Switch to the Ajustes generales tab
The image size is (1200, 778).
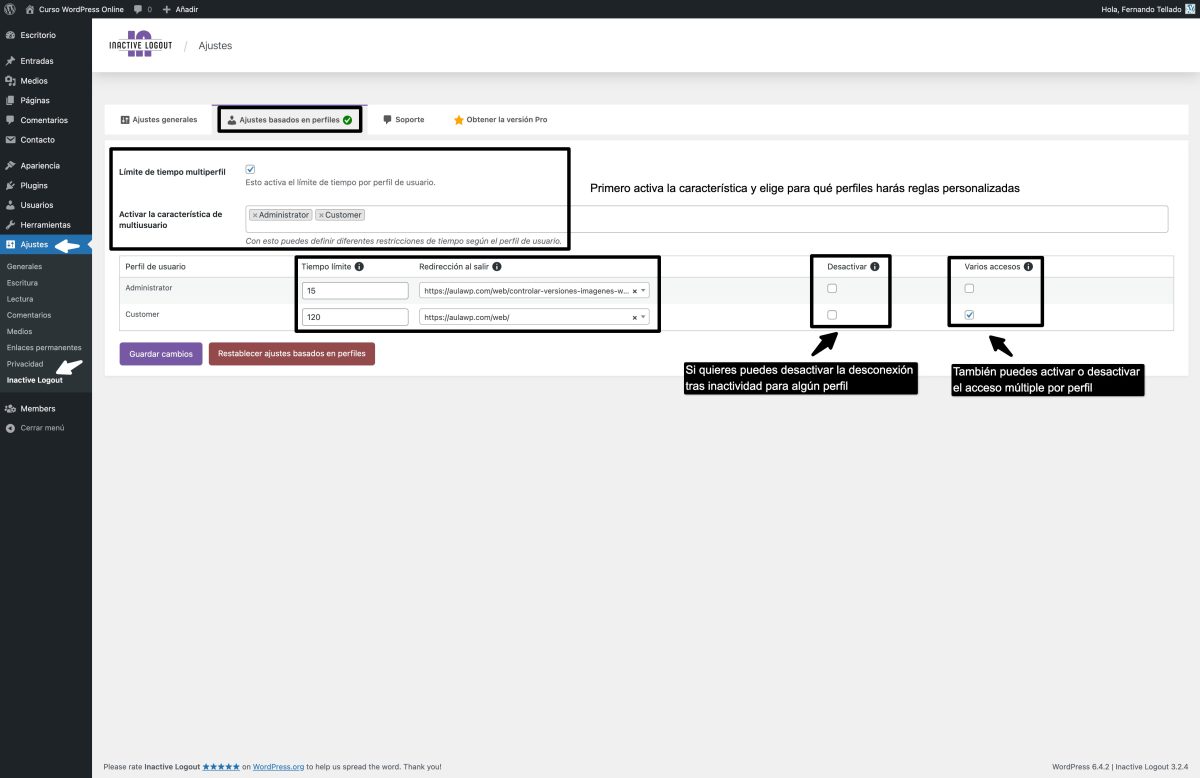(159, 120)
